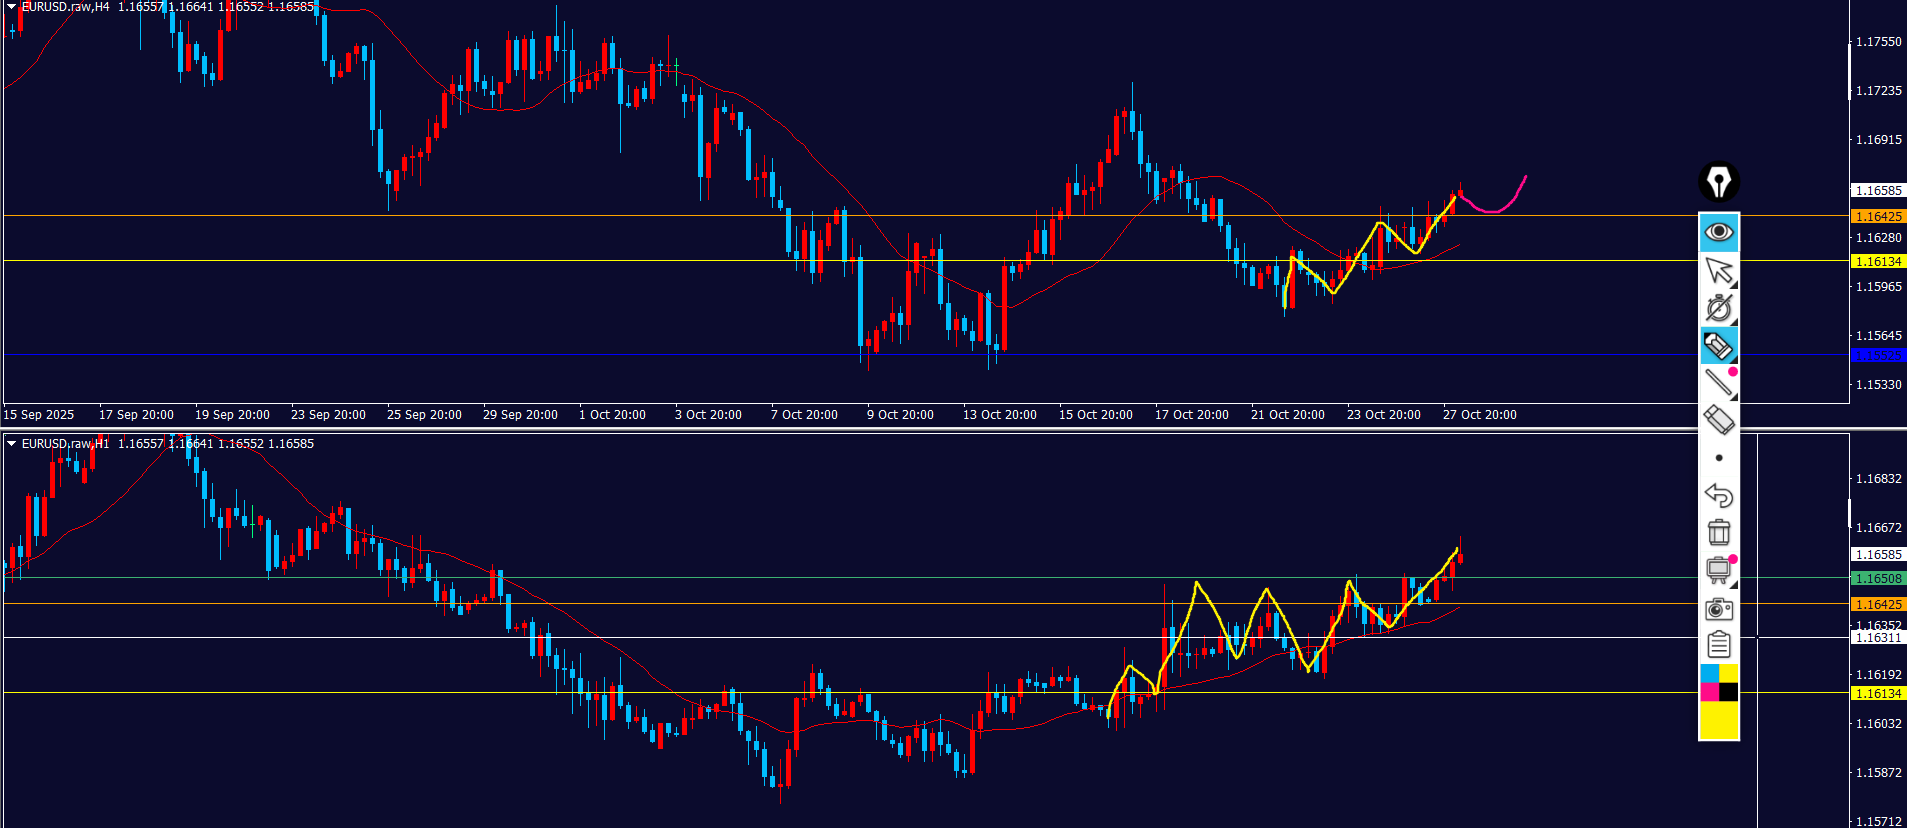The width and height of the screenshot is (1907, 828).
Task: Choose the straight line drawing tool
Action: point(1718,383)
